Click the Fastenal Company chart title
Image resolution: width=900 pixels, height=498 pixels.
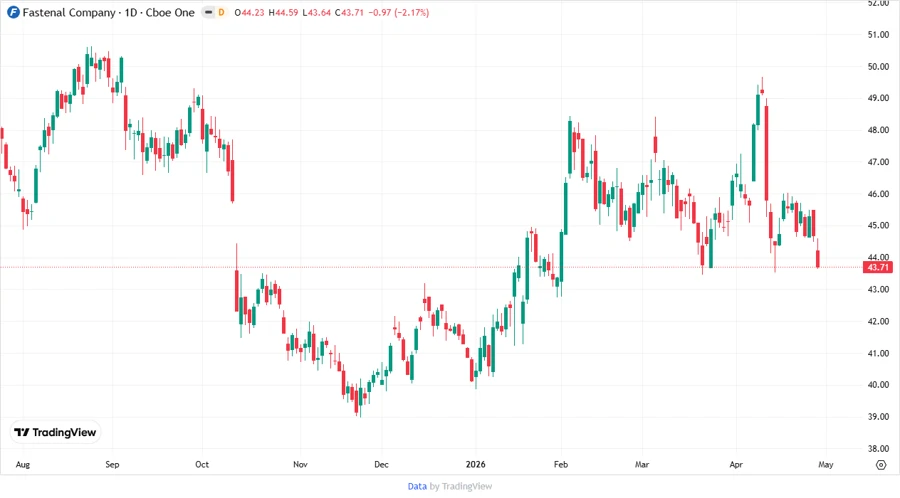[108, 13]
